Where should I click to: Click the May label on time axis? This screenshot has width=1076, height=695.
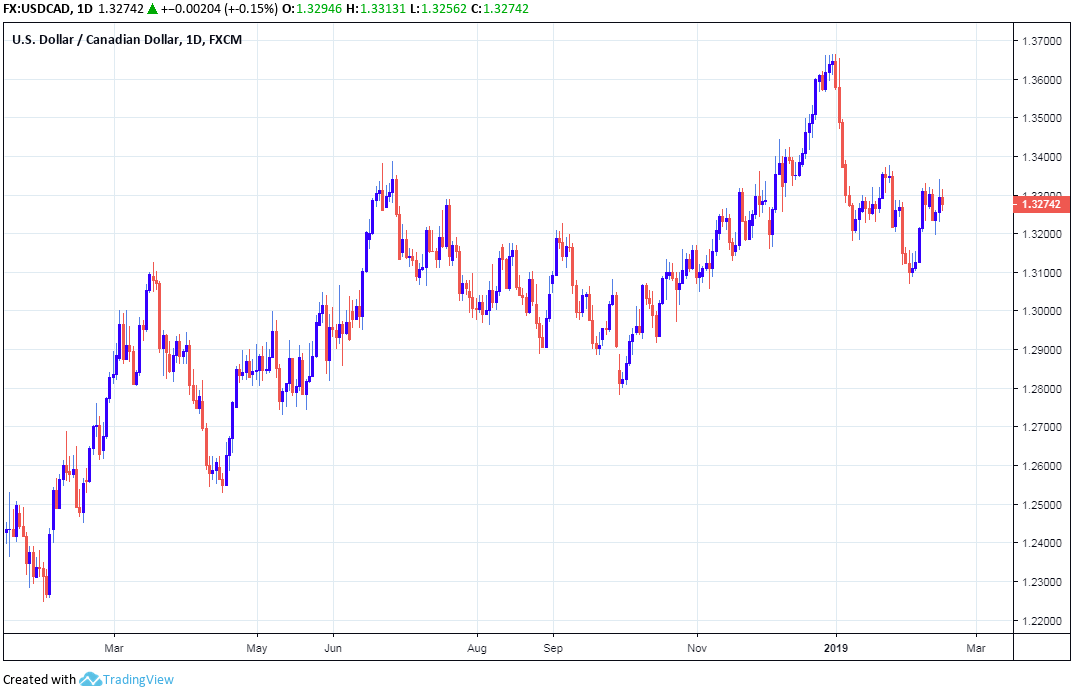(x=257, y=648)
